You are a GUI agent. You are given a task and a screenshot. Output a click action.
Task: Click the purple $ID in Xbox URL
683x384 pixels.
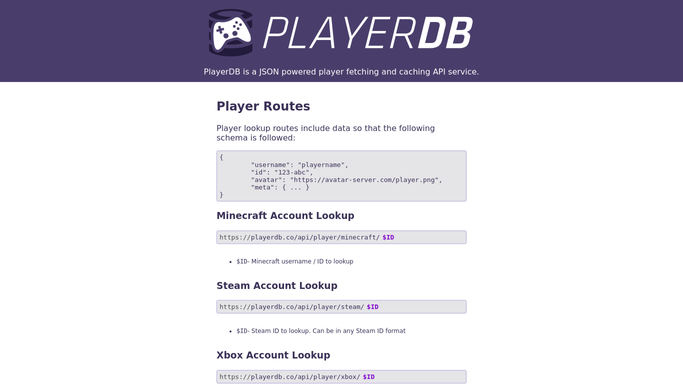point(369,377)
